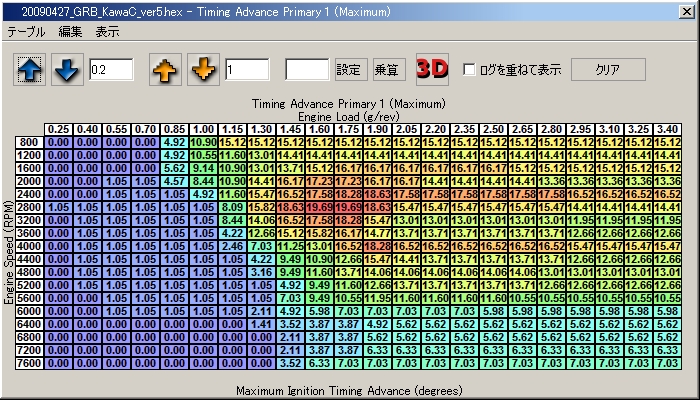Toggle the ログを重ねて表示 checkbox

point(470,71)
